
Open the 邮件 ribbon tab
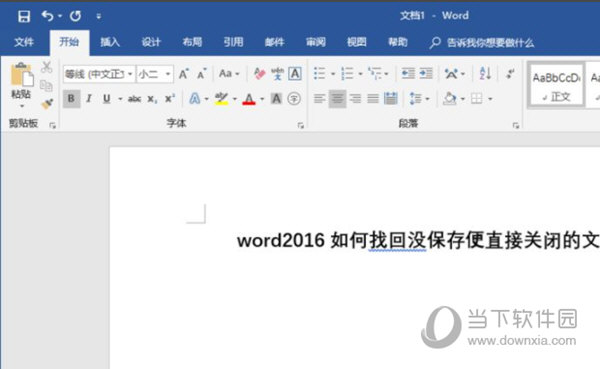tap(275, 42)
